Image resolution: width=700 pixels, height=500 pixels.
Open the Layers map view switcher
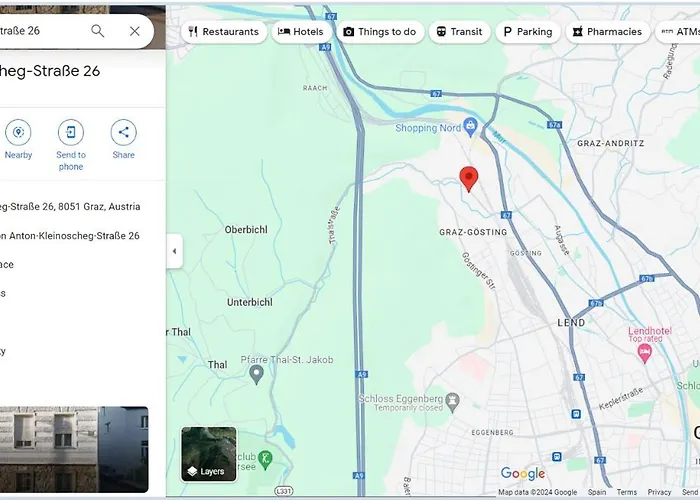pos(208,453)
